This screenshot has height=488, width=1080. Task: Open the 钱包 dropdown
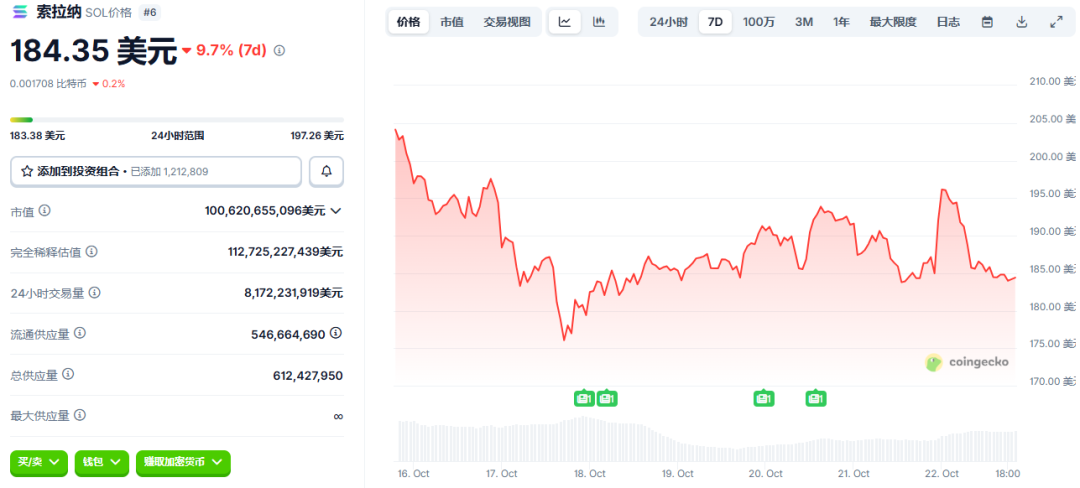pyautogui.click(x=102, y=462)
